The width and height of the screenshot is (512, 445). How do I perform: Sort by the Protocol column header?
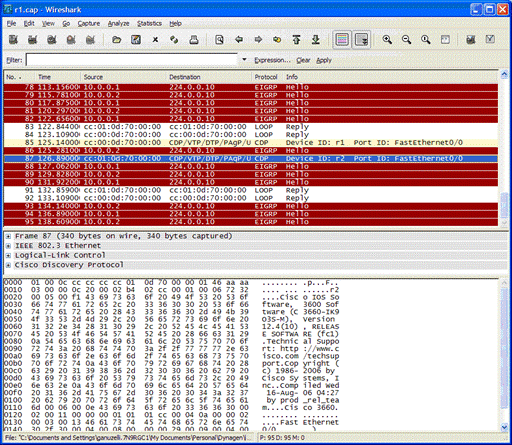(266, 77)
